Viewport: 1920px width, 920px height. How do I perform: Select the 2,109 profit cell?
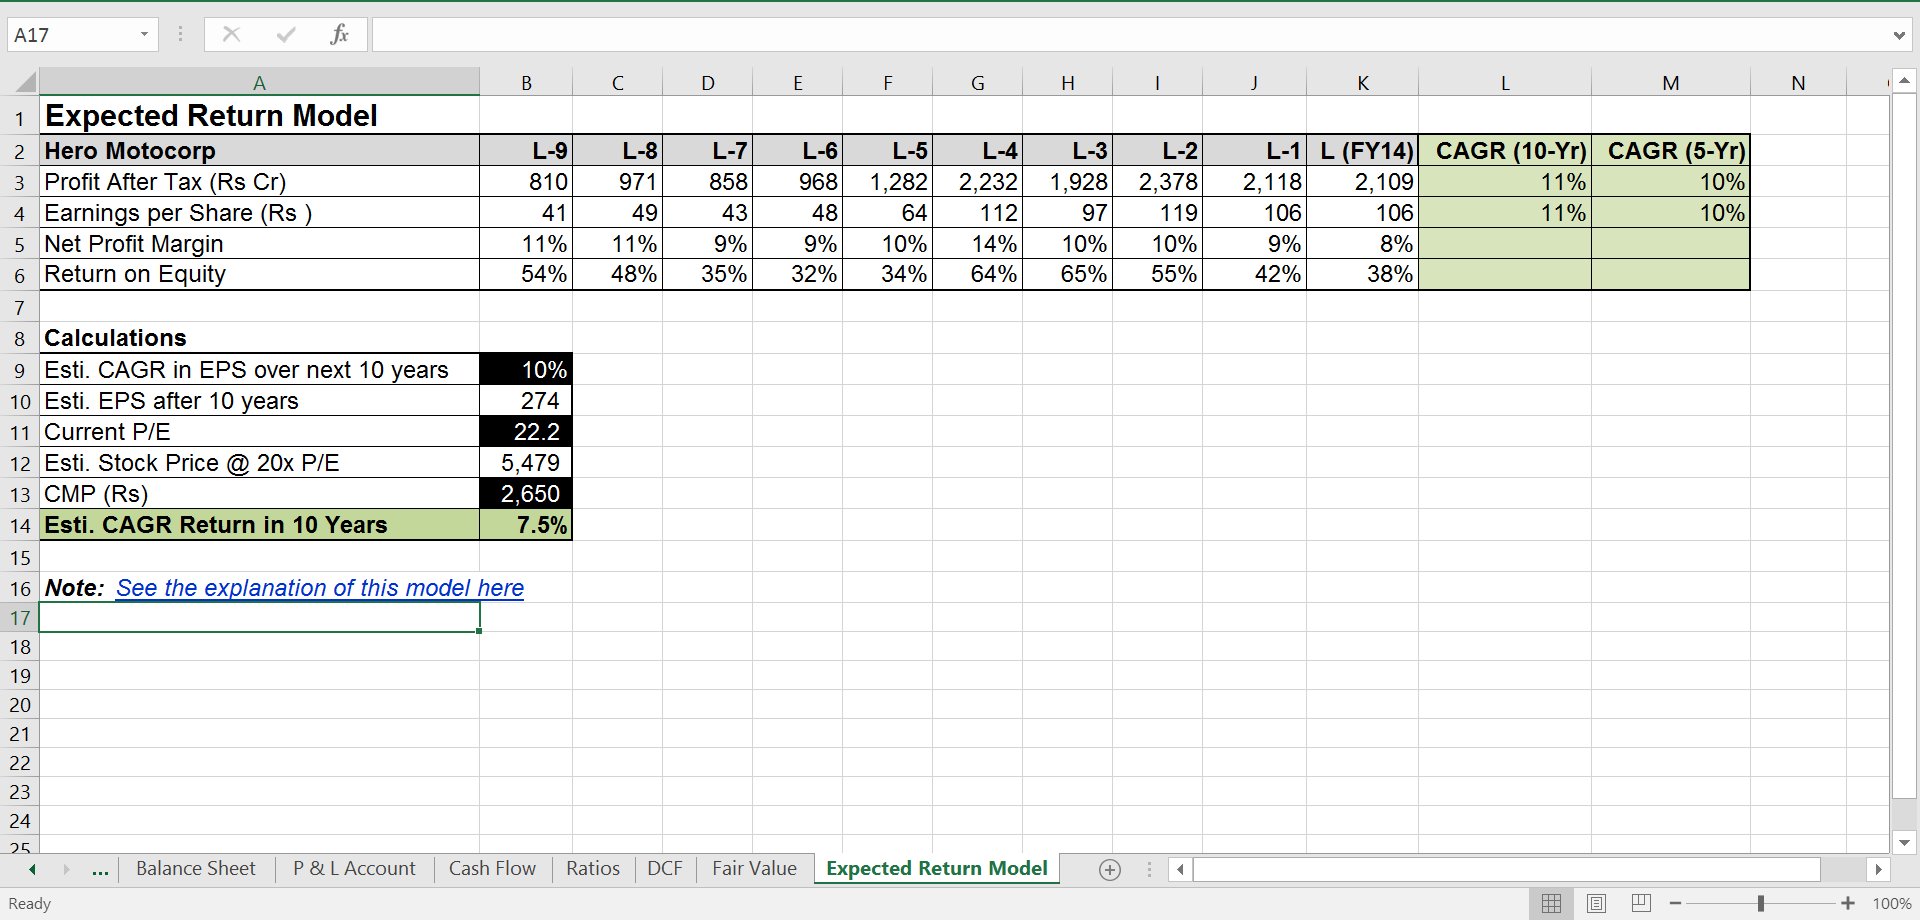coord(1362,182)
